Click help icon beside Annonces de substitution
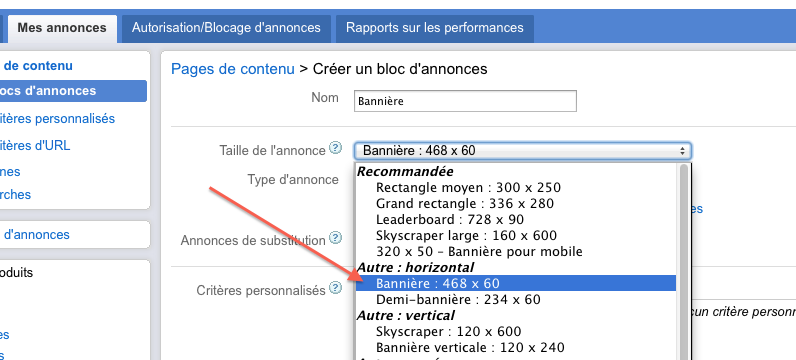This screenshot has width=796, height=360. point(335,237)
